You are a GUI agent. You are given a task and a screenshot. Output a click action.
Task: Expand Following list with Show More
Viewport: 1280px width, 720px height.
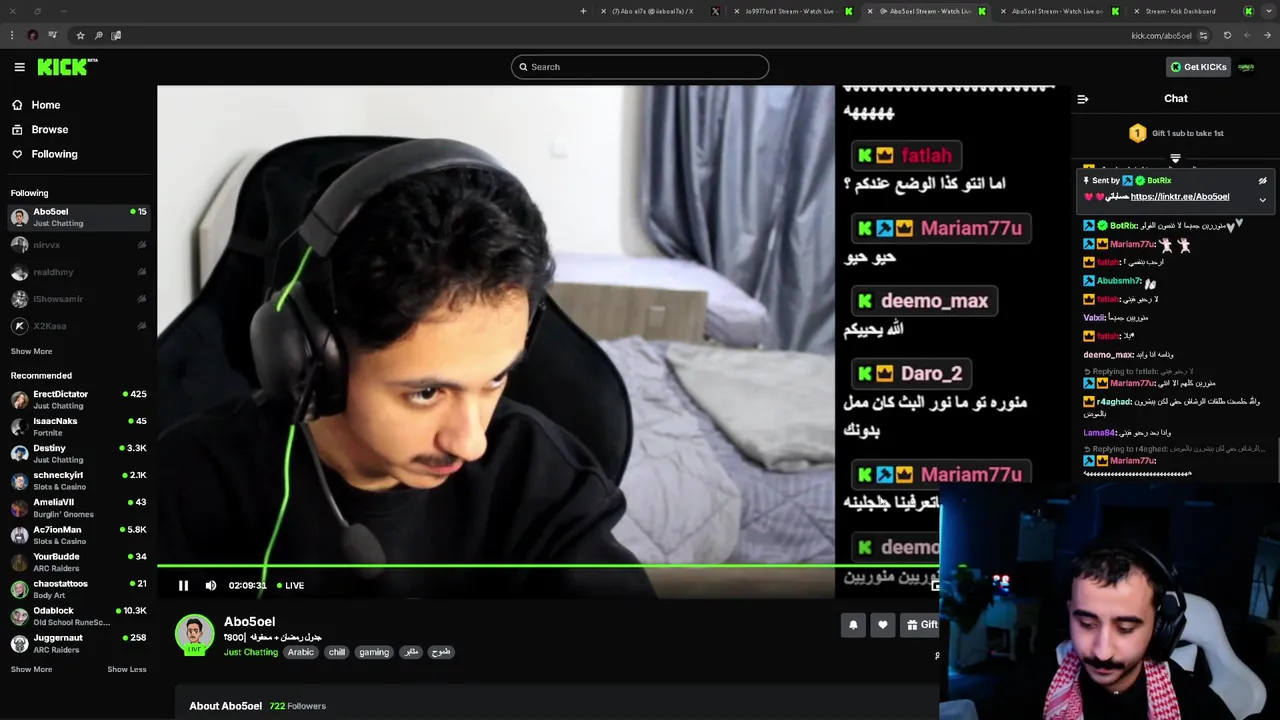[x=31, y=351]
